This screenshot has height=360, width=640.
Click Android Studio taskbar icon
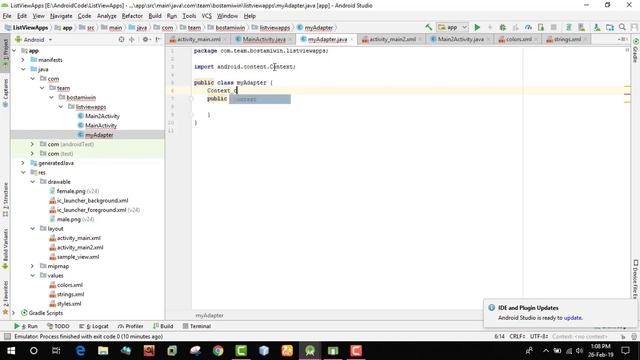tap(310, 351)
